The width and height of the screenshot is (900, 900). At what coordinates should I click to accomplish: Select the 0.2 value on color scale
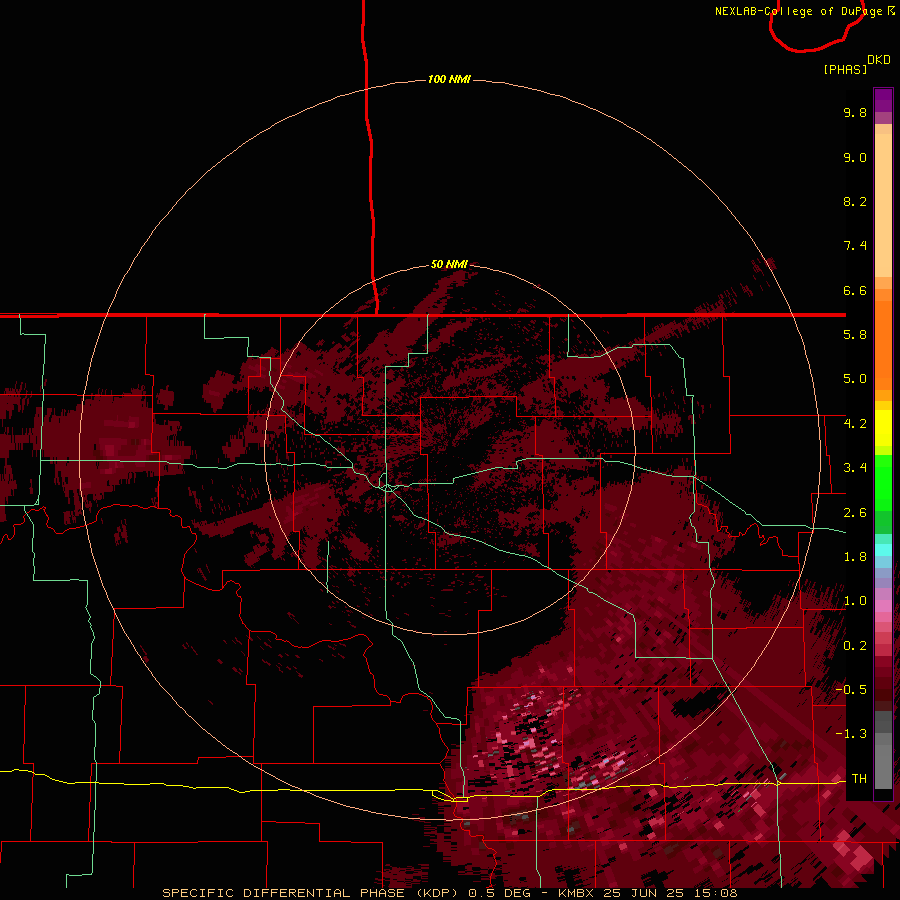pos(855,646)
